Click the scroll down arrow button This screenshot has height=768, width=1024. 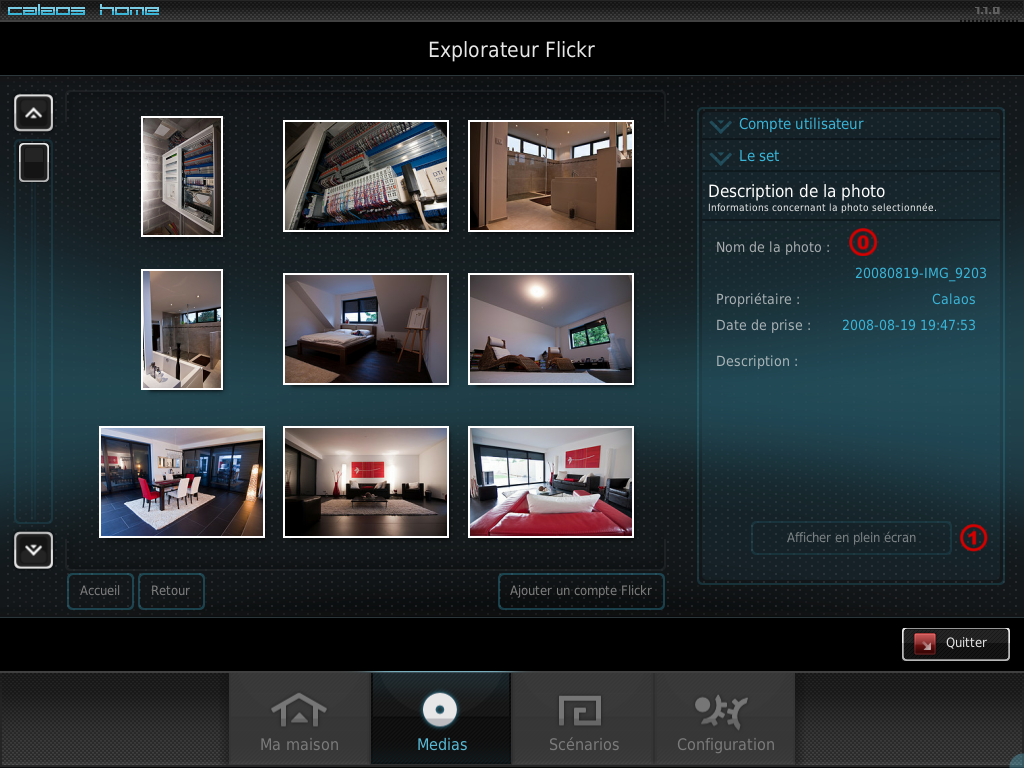click(33, 550)
